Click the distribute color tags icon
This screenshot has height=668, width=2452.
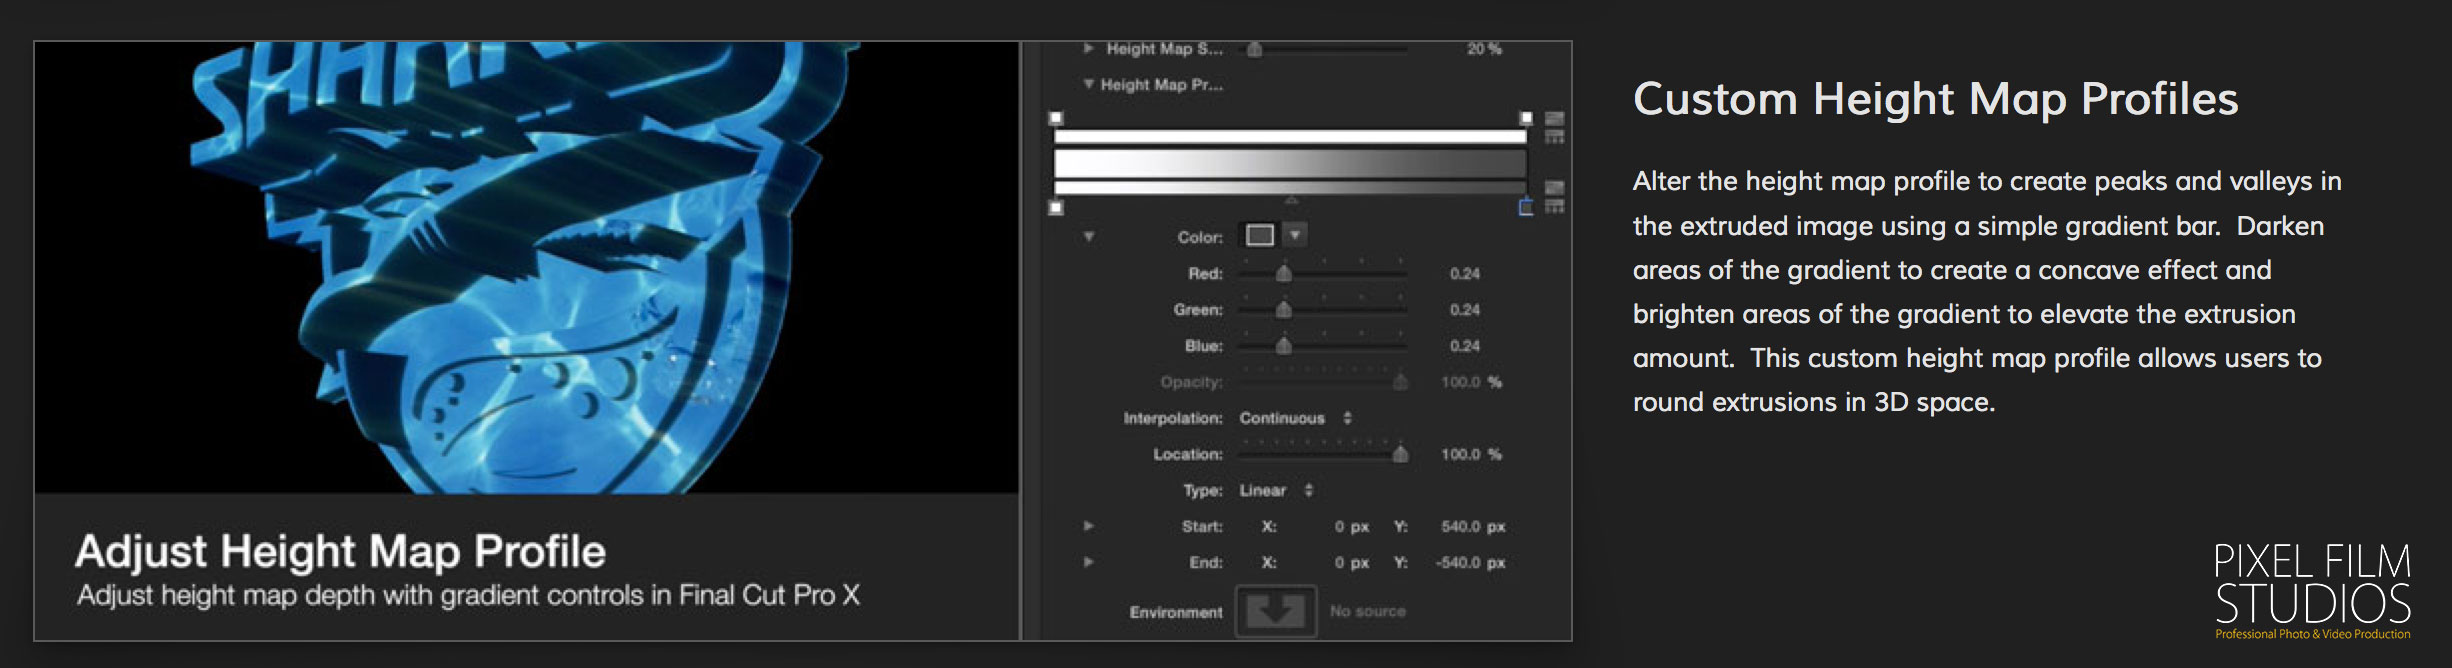[1554, 206]
